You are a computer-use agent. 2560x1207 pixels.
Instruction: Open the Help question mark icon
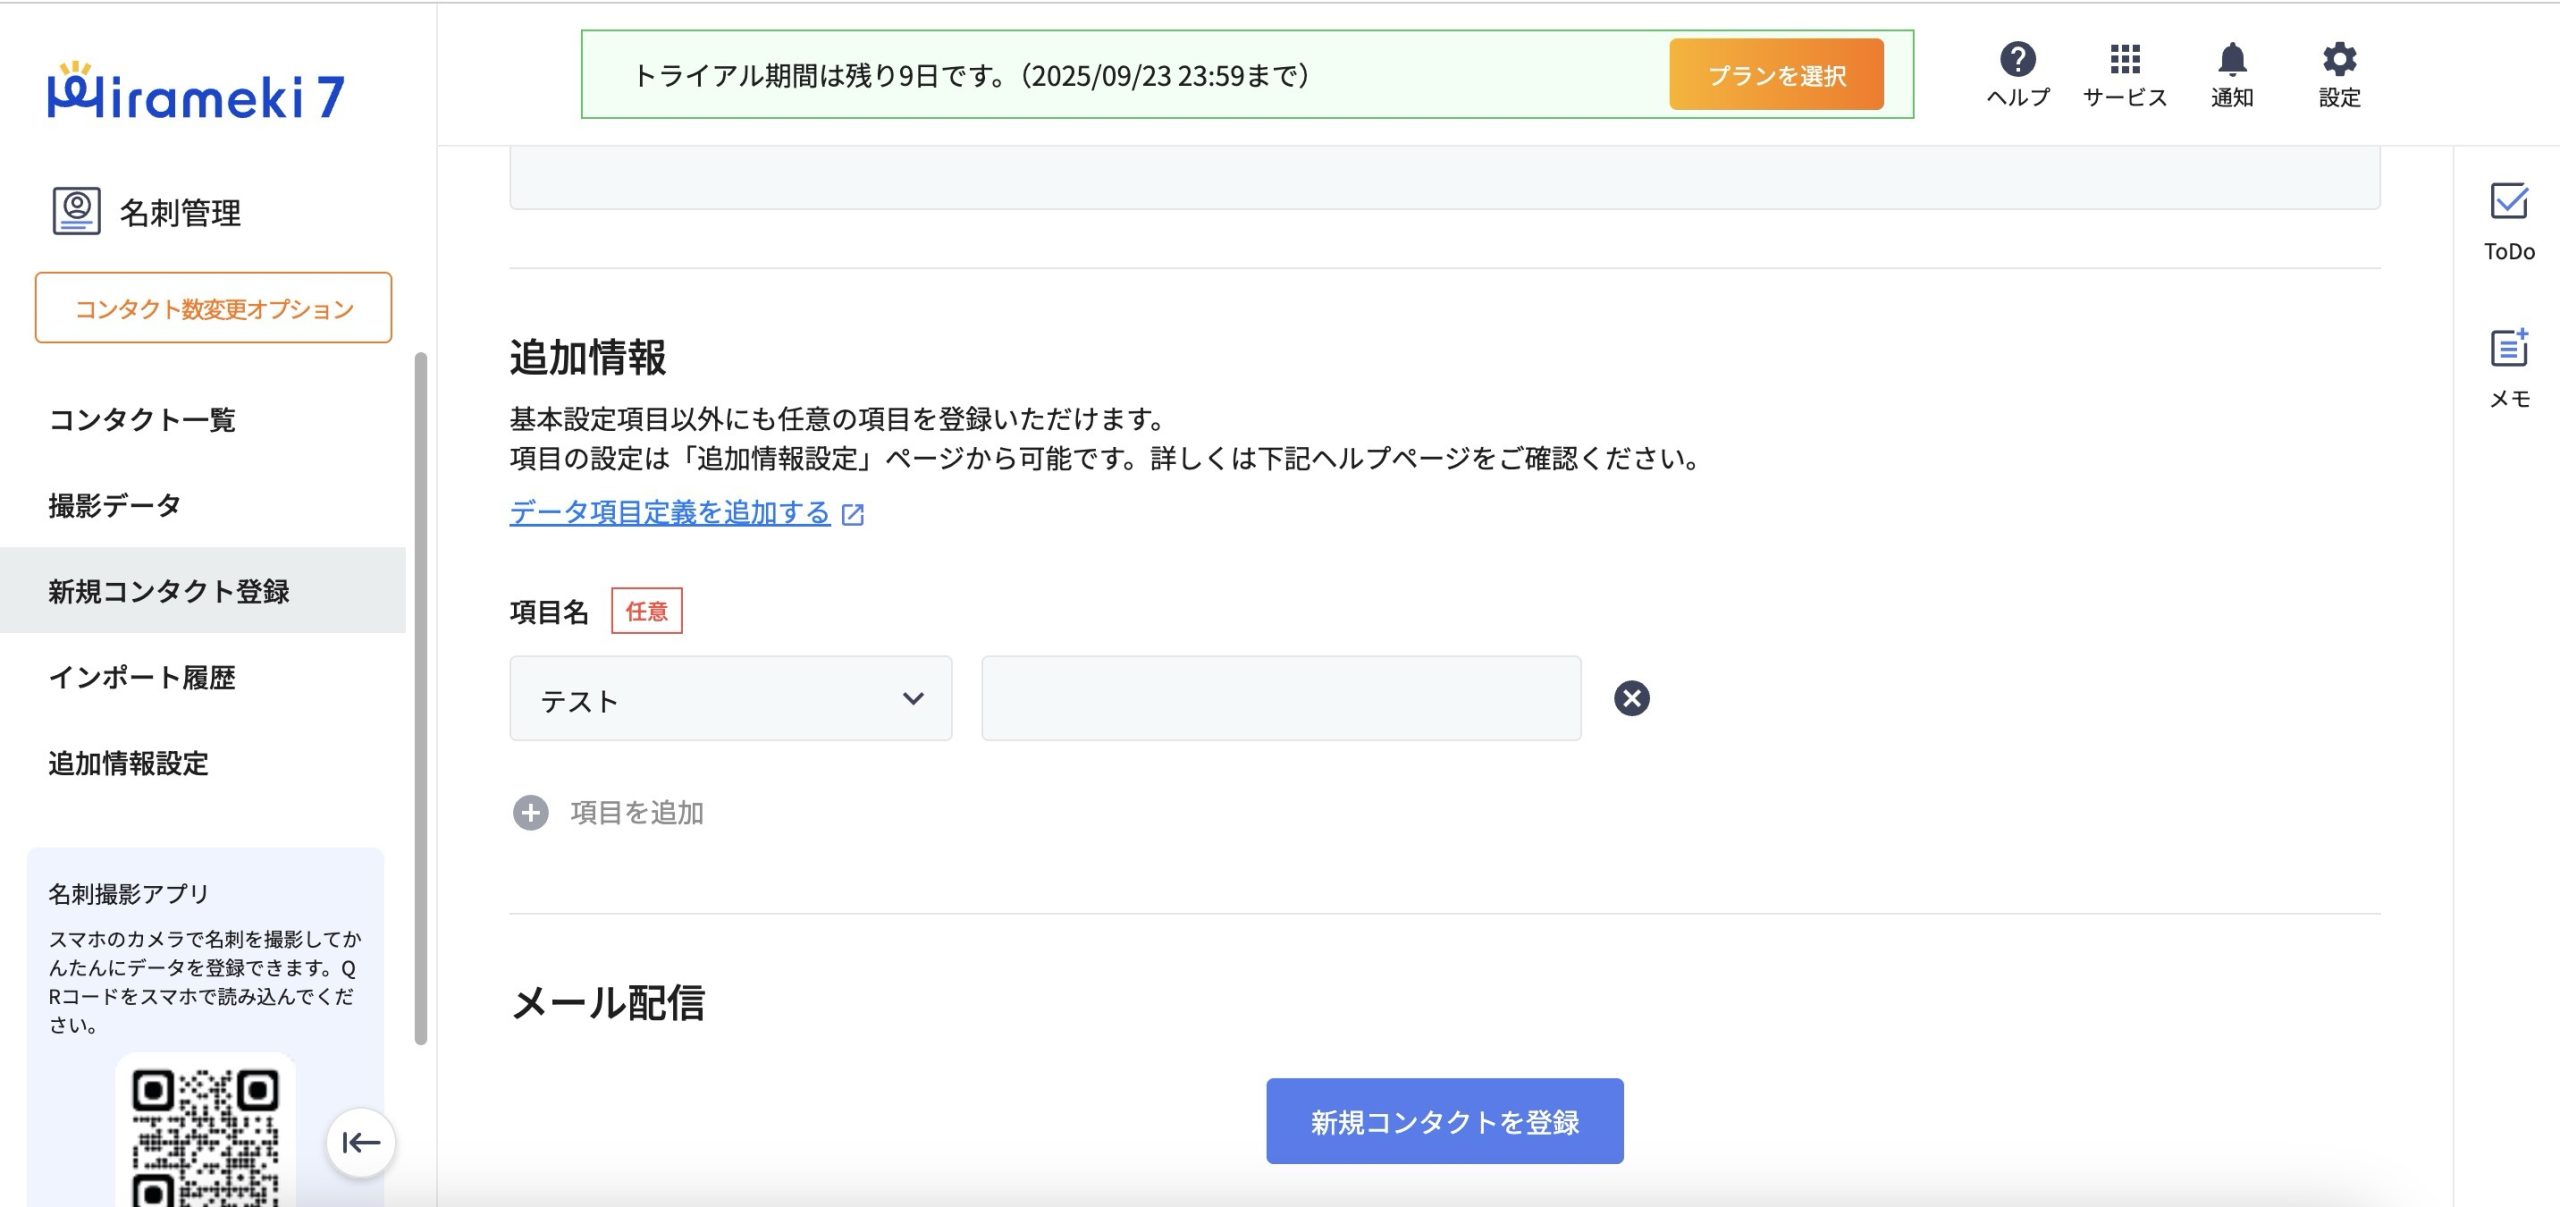[2017, 60]
